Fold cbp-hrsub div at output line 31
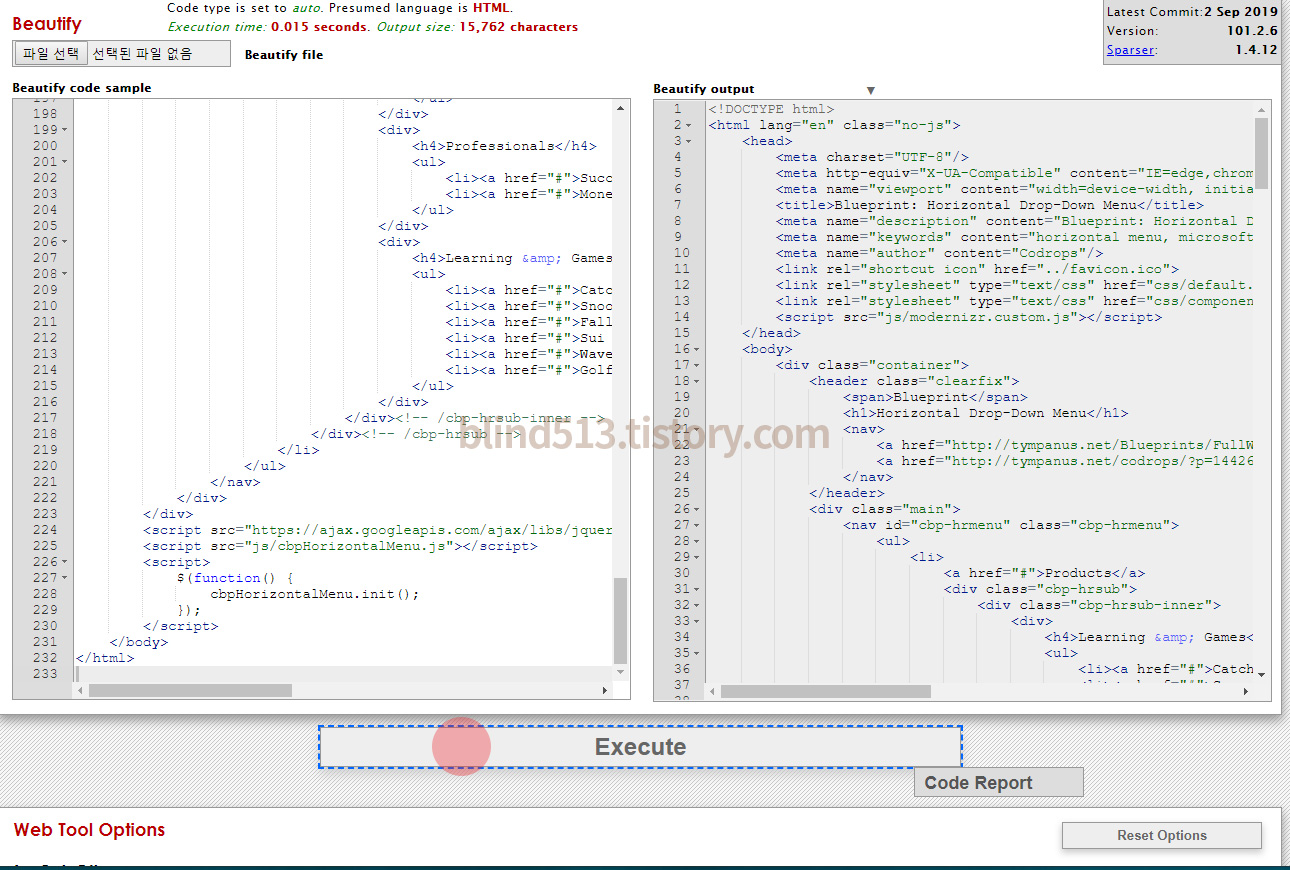The image size is (1290, 870). (x=697, y=589)
